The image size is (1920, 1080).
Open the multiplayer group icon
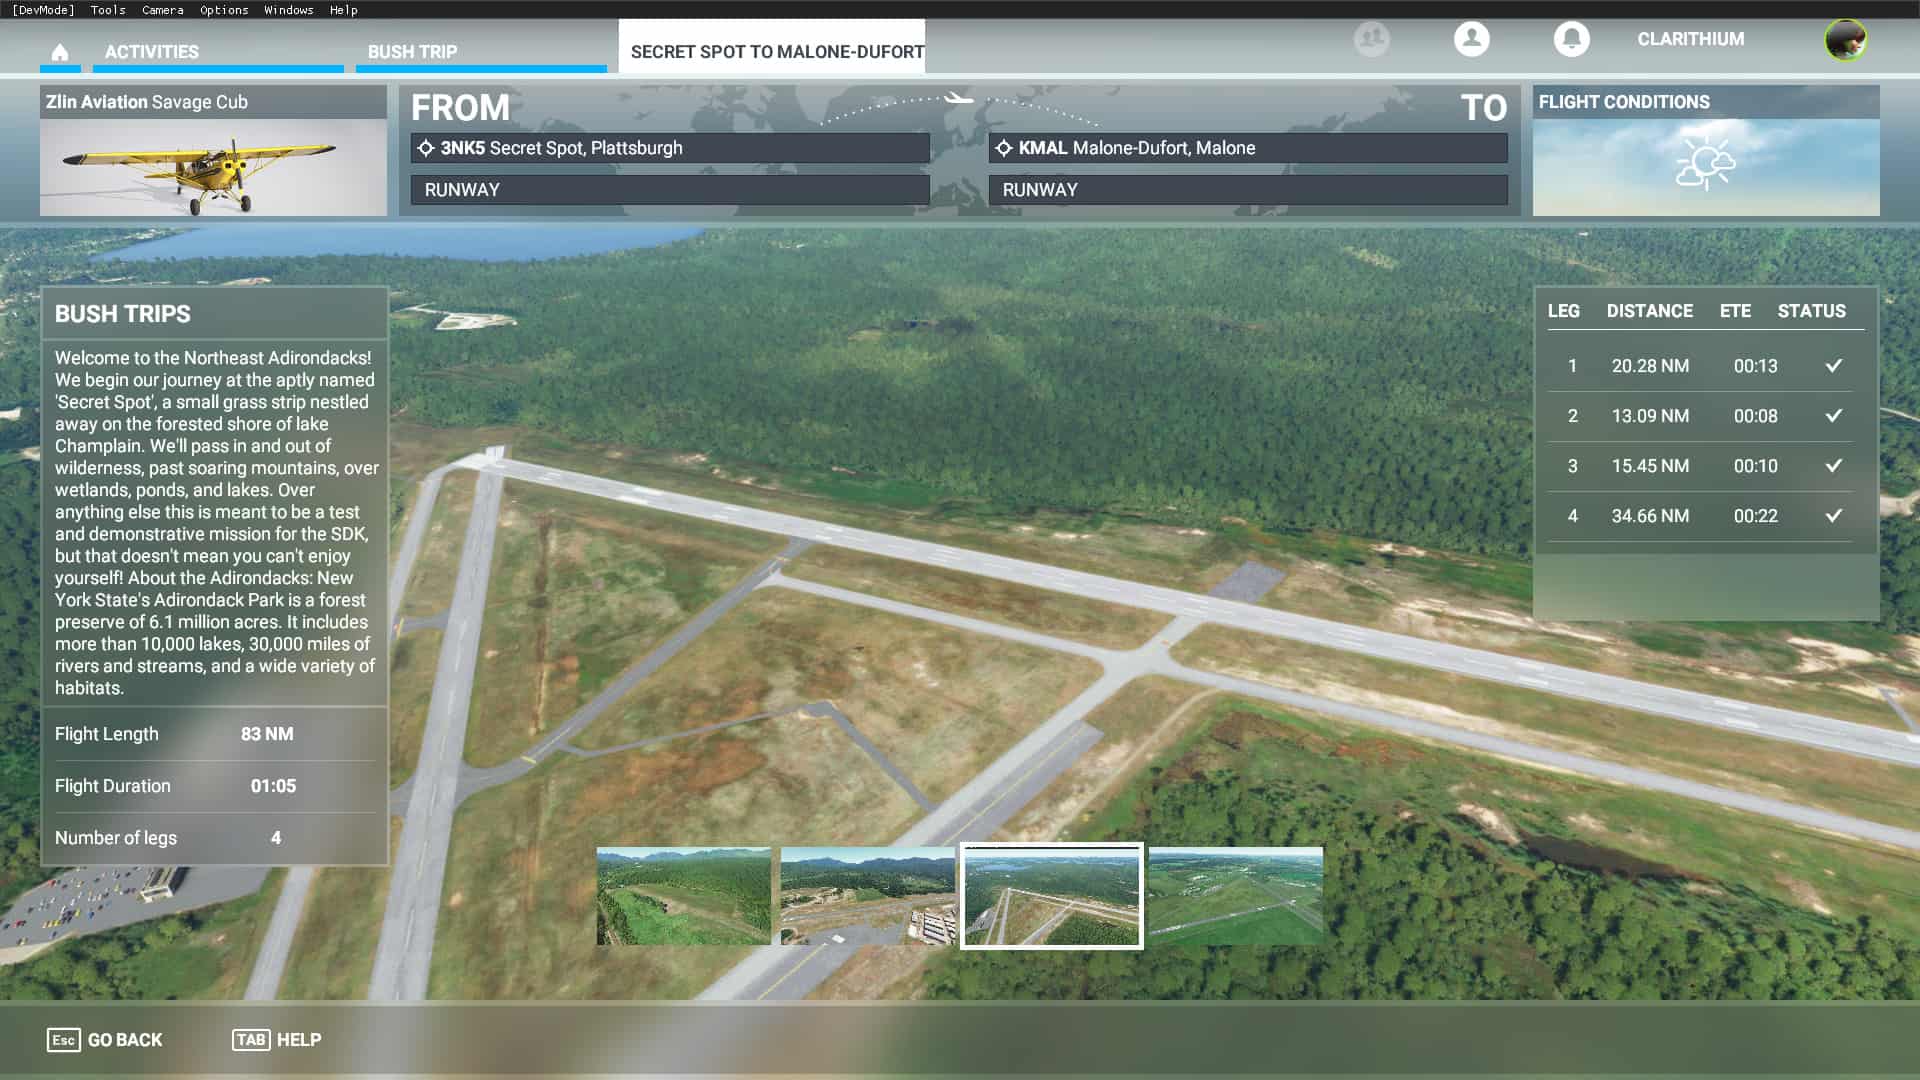click(1371, 39)
